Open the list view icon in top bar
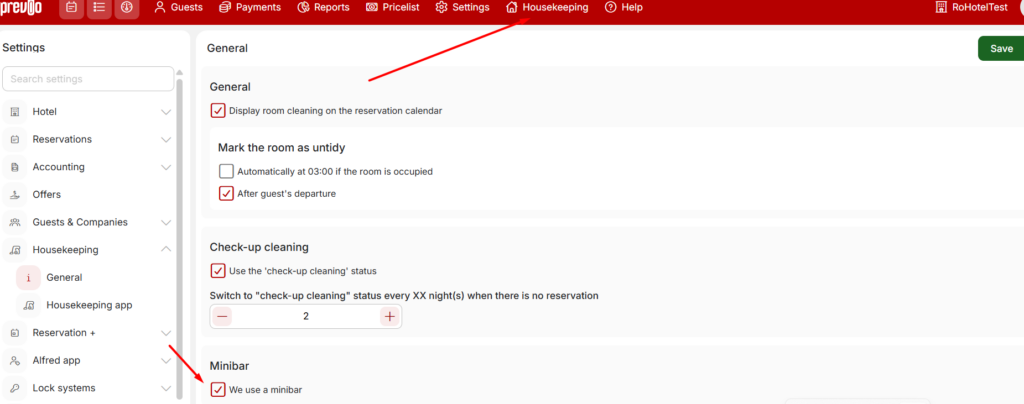Viewport: 1024px width, 404px height. pos(99,8)
